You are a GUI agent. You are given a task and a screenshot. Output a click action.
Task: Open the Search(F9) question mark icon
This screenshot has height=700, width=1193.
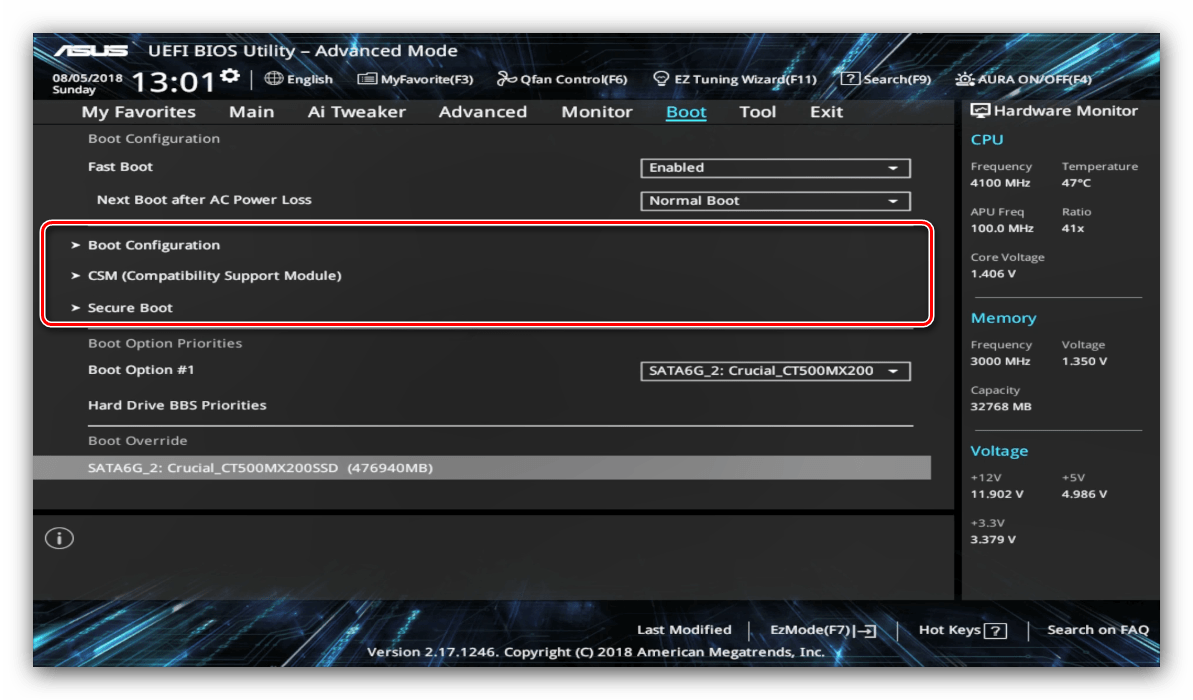pyautogui.click(x=850, y=79)
